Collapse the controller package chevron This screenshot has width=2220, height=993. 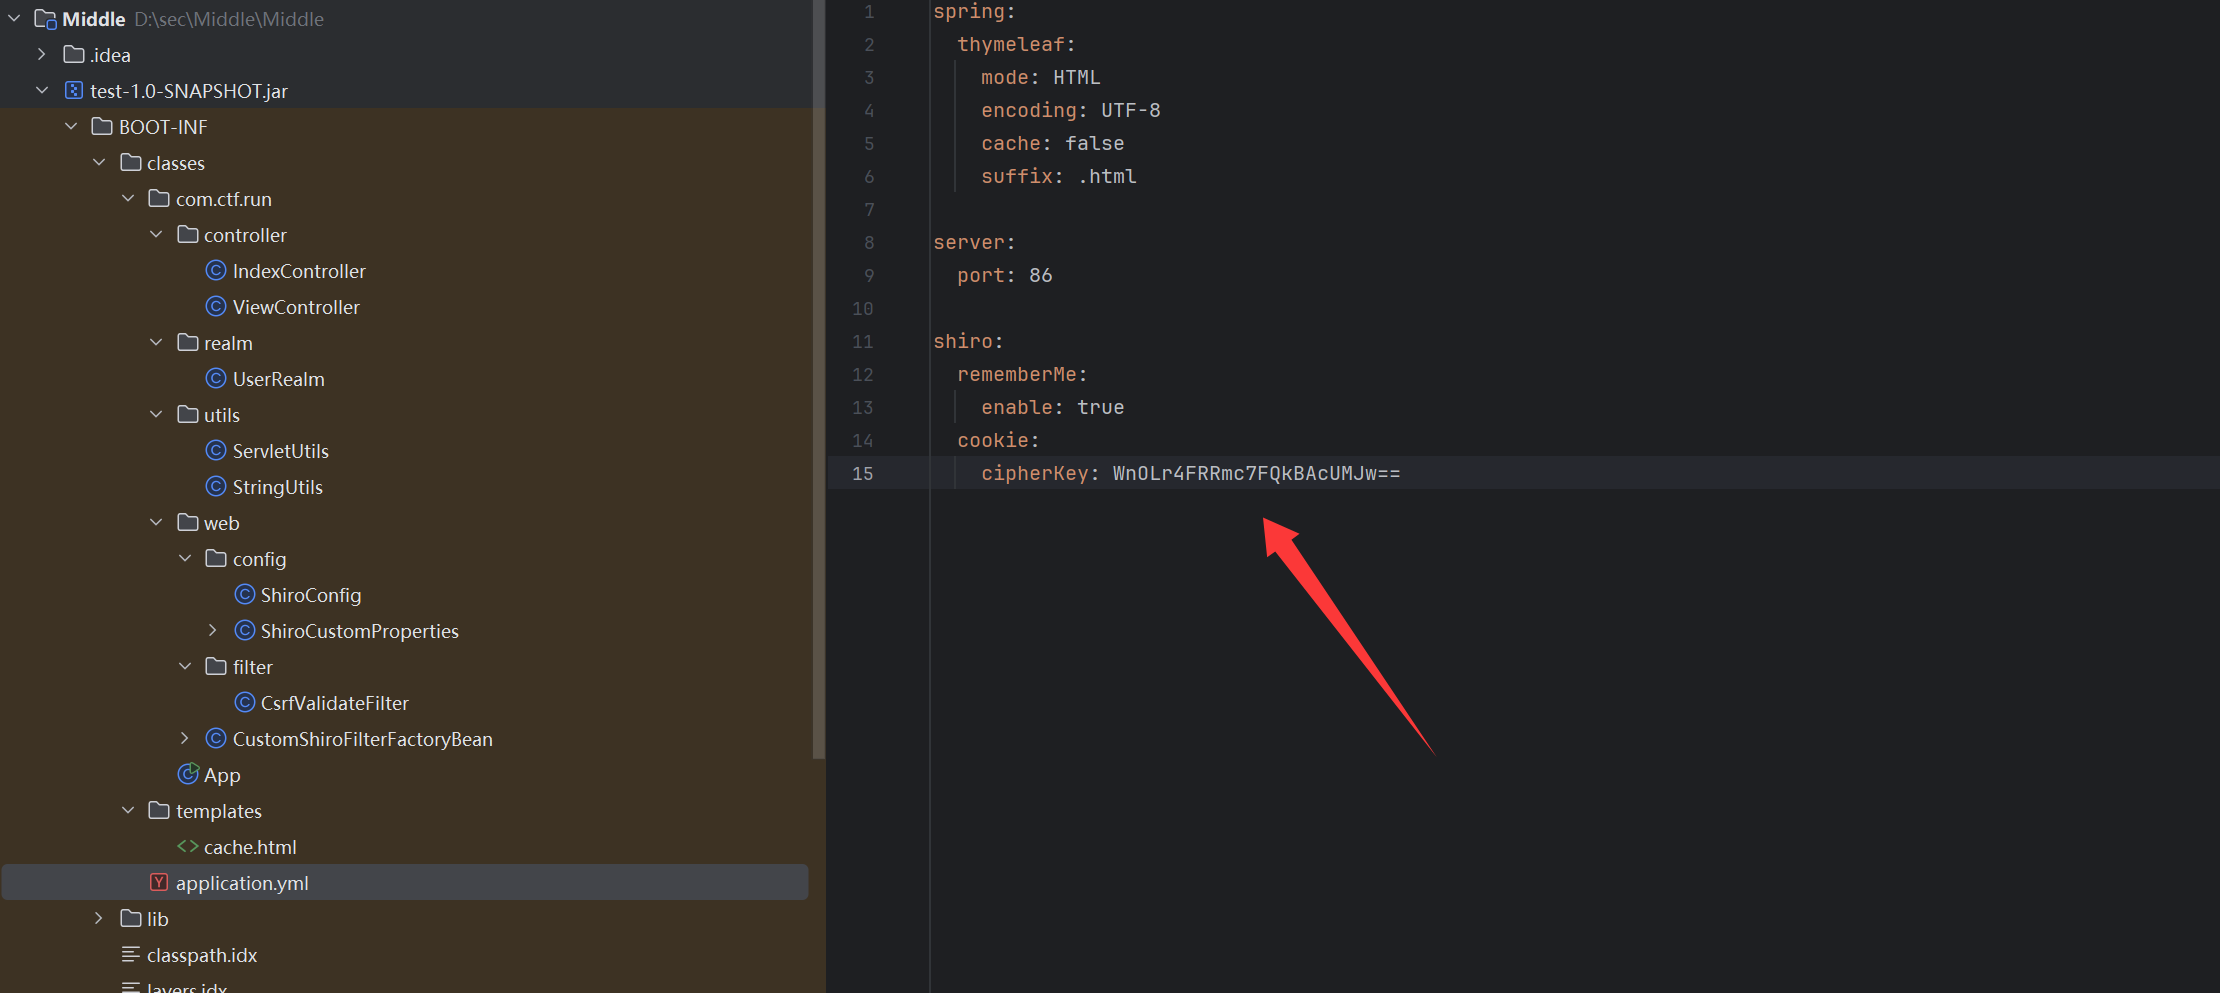point(156,235)
